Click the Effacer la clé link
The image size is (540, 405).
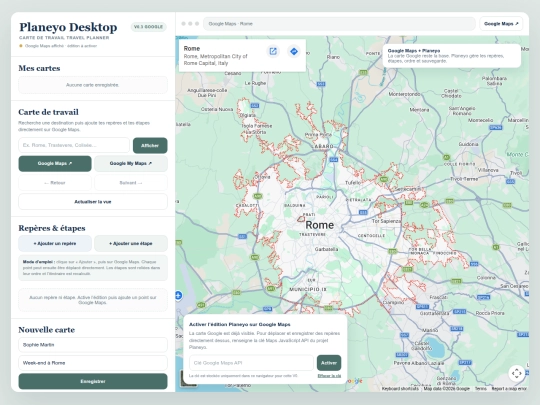click(329, 376)
